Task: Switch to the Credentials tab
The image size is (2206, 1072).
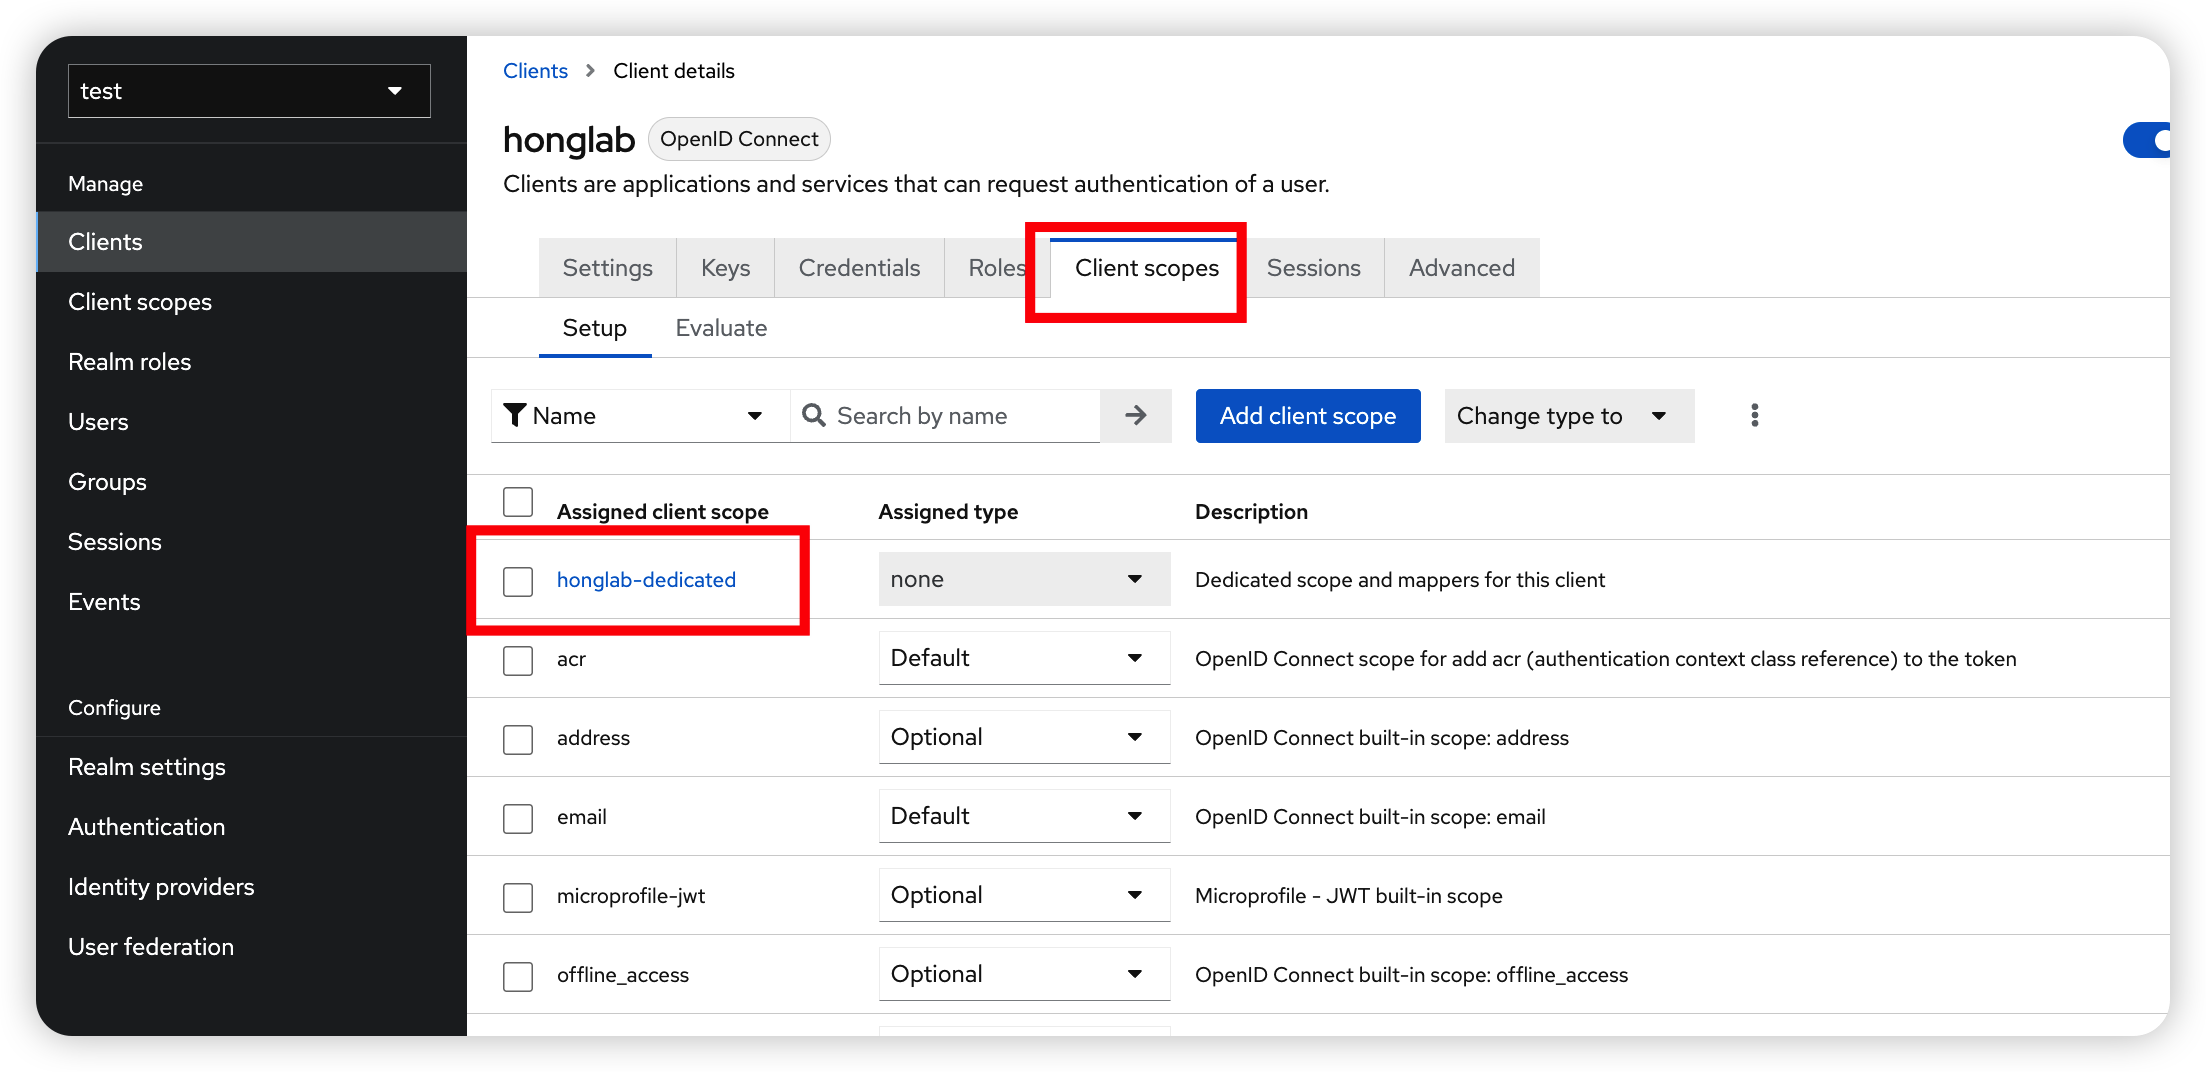Action: 859,268
